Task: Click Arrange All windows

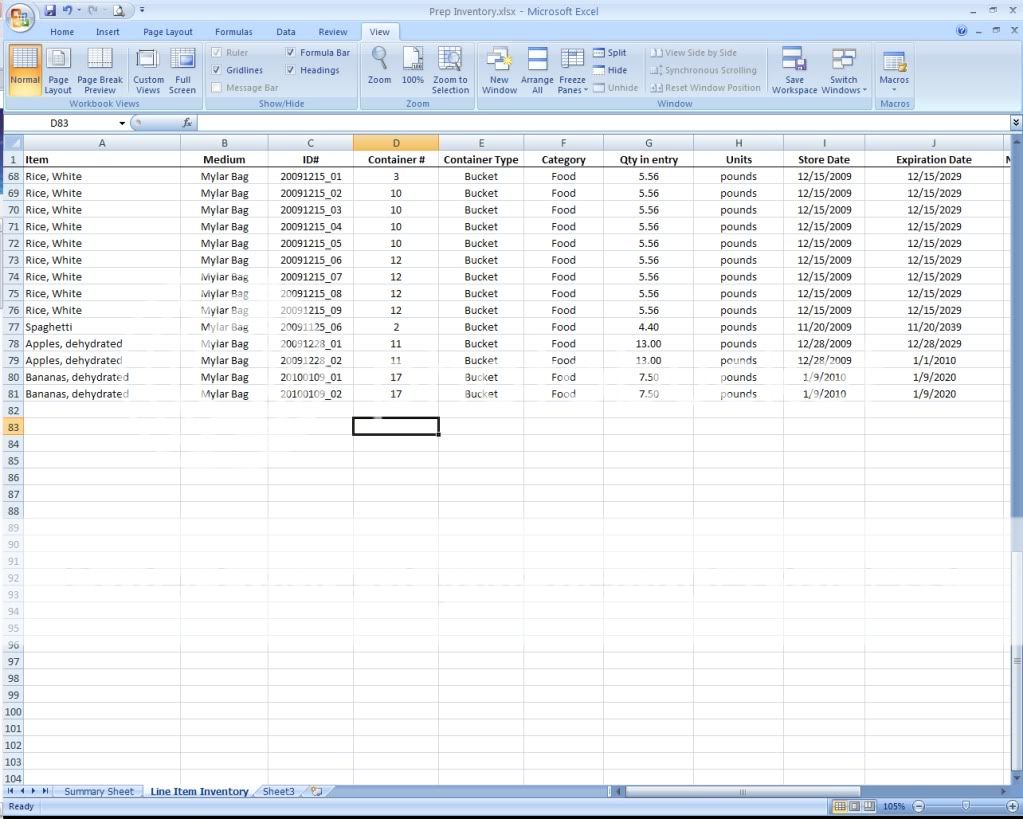Action: [x=537, y=70]
